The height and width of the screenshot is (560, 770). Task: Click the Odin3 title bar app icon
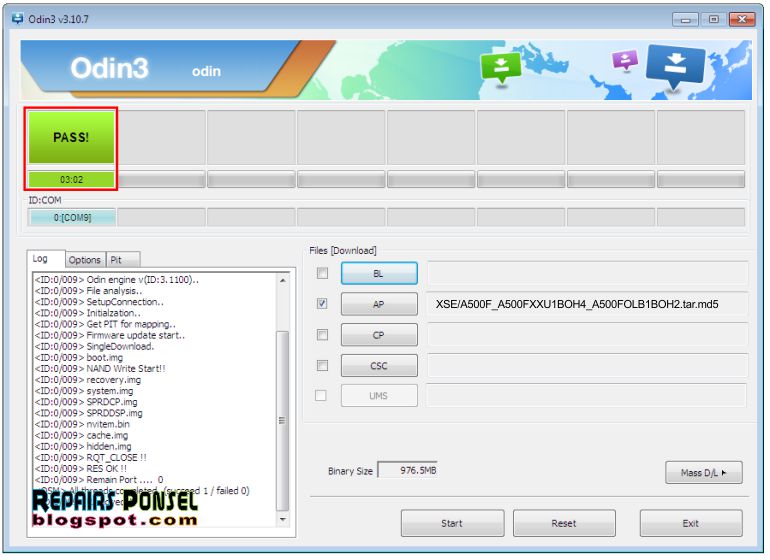tap(17, 19)
